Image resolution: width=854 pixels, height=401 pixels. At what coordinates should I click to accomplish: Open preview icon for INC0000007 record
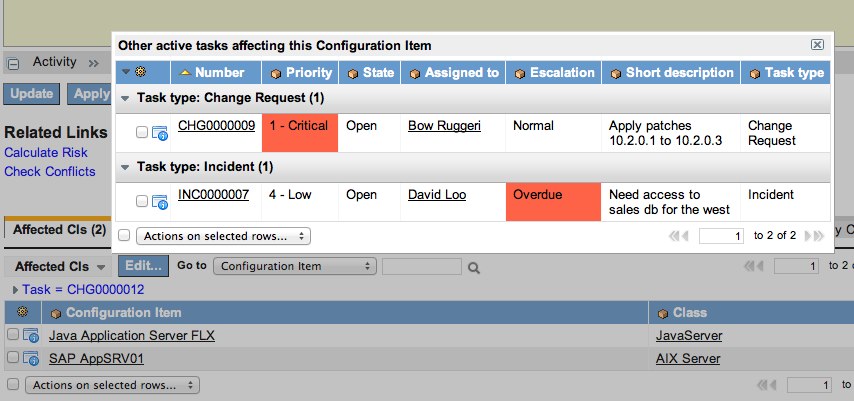(x=160, y=202)
